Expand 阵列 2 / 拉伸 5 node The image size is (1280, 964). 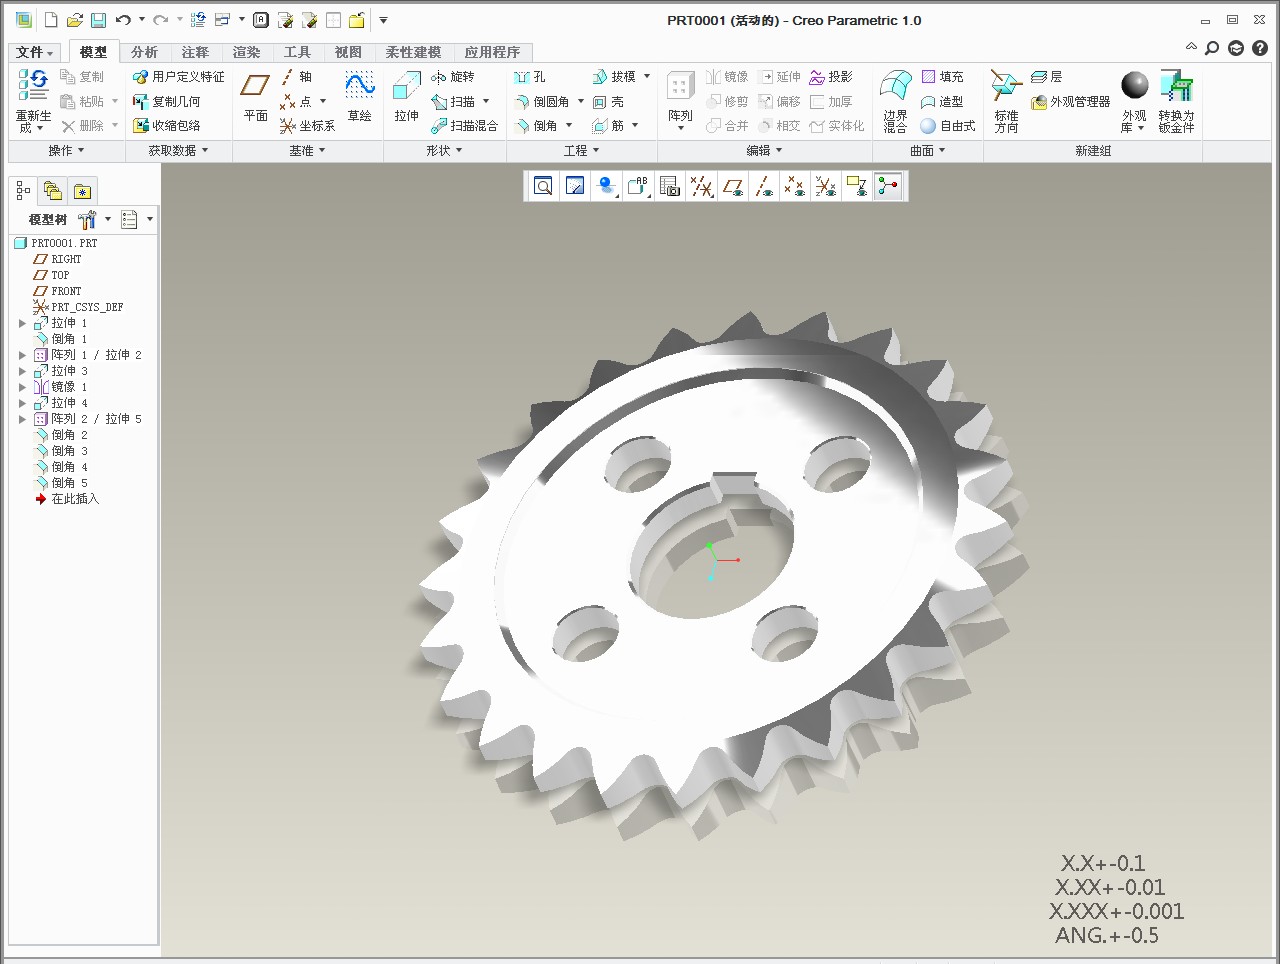[x=22, y=419]
